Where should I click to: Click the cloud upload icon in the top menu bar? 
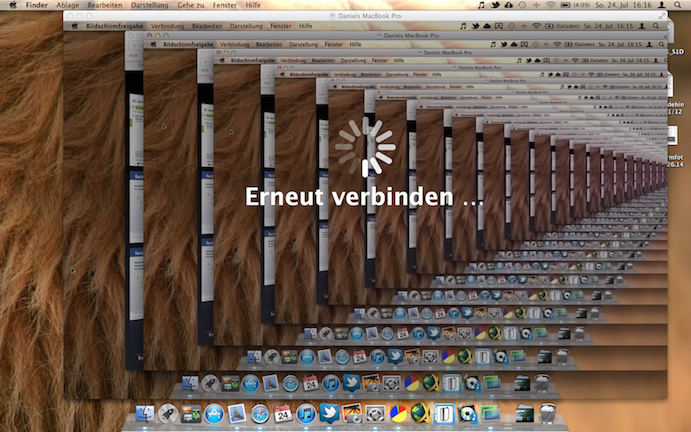click(x=509, y=5)
